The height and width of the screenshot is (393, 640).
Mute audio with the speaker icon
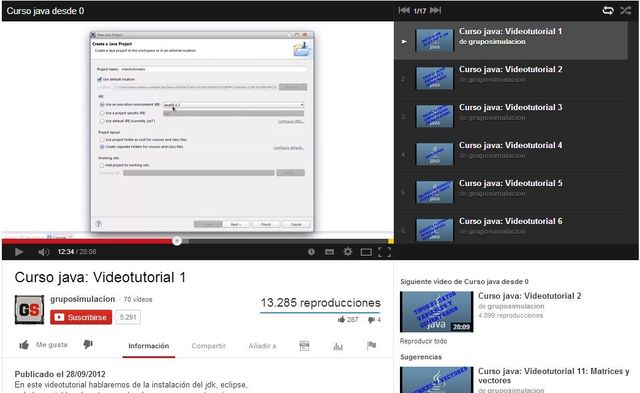click(x=44, y=252)
